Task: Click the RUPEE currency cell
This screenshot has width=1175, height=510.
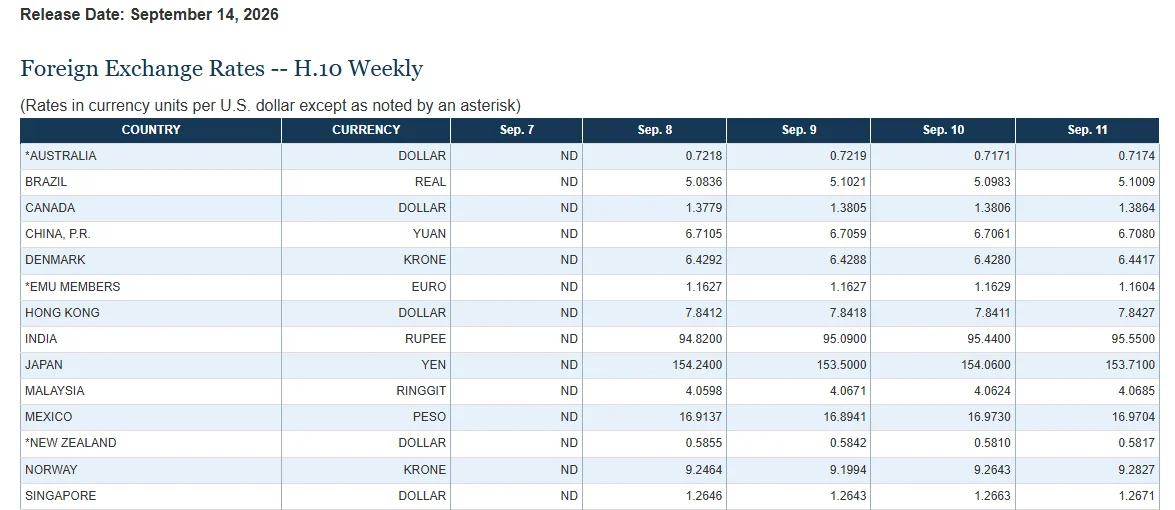Action: click(x=366, y=339)
